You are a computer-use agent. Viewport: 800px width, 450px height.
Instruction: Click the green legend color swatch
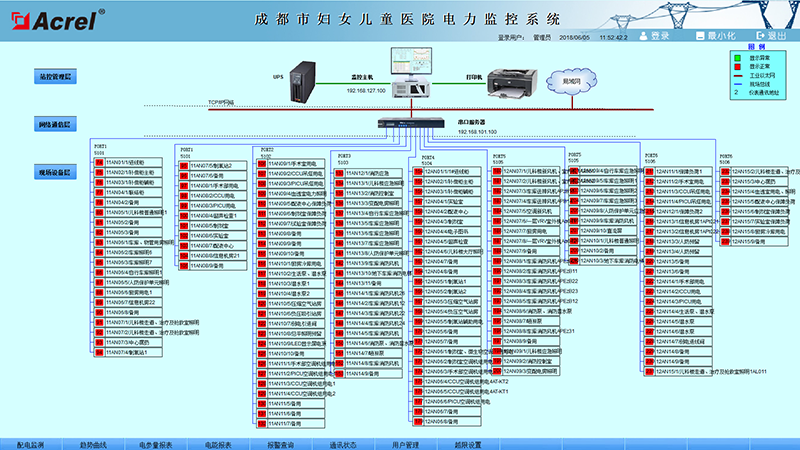(x=737, y=58)
